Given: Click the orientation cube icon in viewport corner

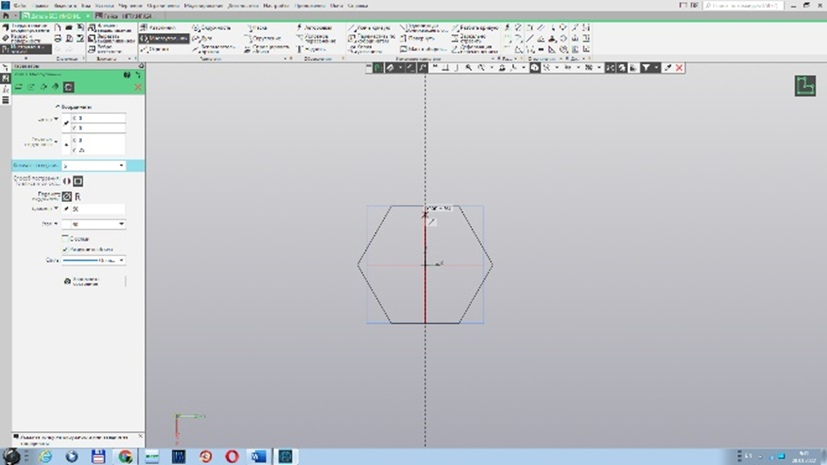Looking at the screenshot, I should [x=805, y=85].
